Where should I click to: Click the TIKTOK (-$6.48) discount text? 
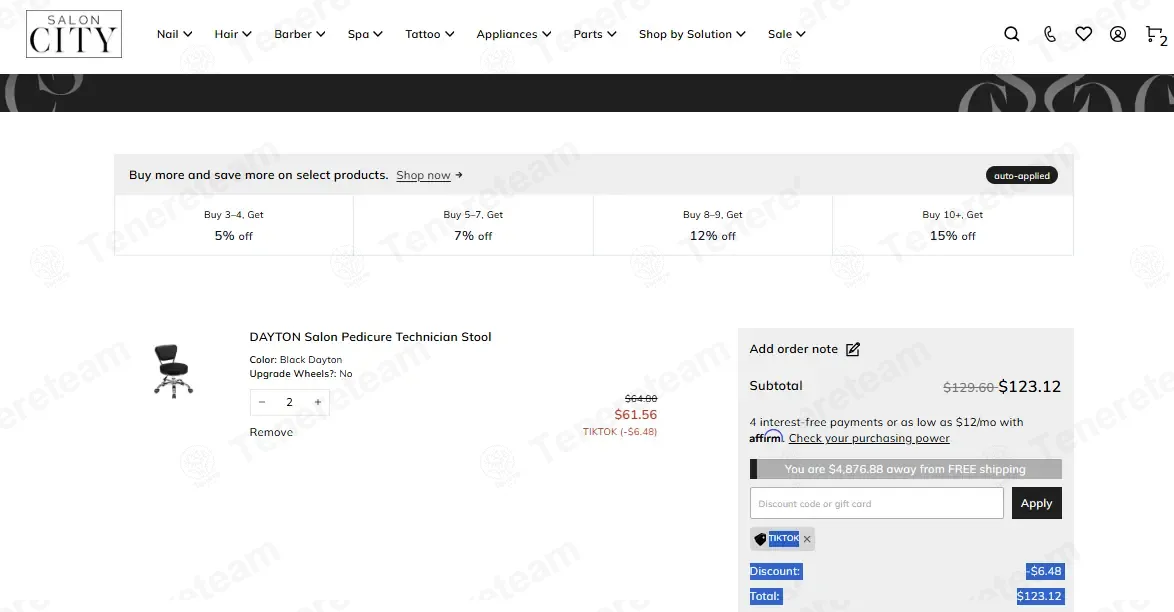pos(620,431)
